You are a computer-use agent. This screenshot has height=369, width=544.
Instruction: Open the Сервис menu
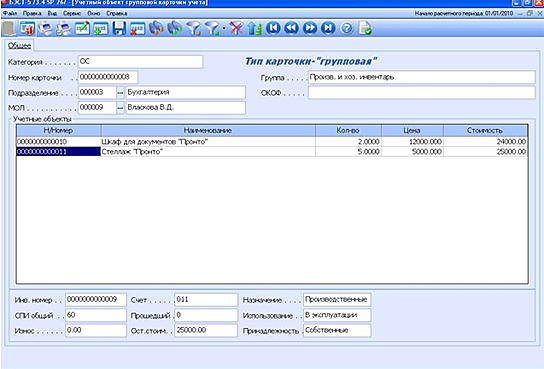coord(72,14)
